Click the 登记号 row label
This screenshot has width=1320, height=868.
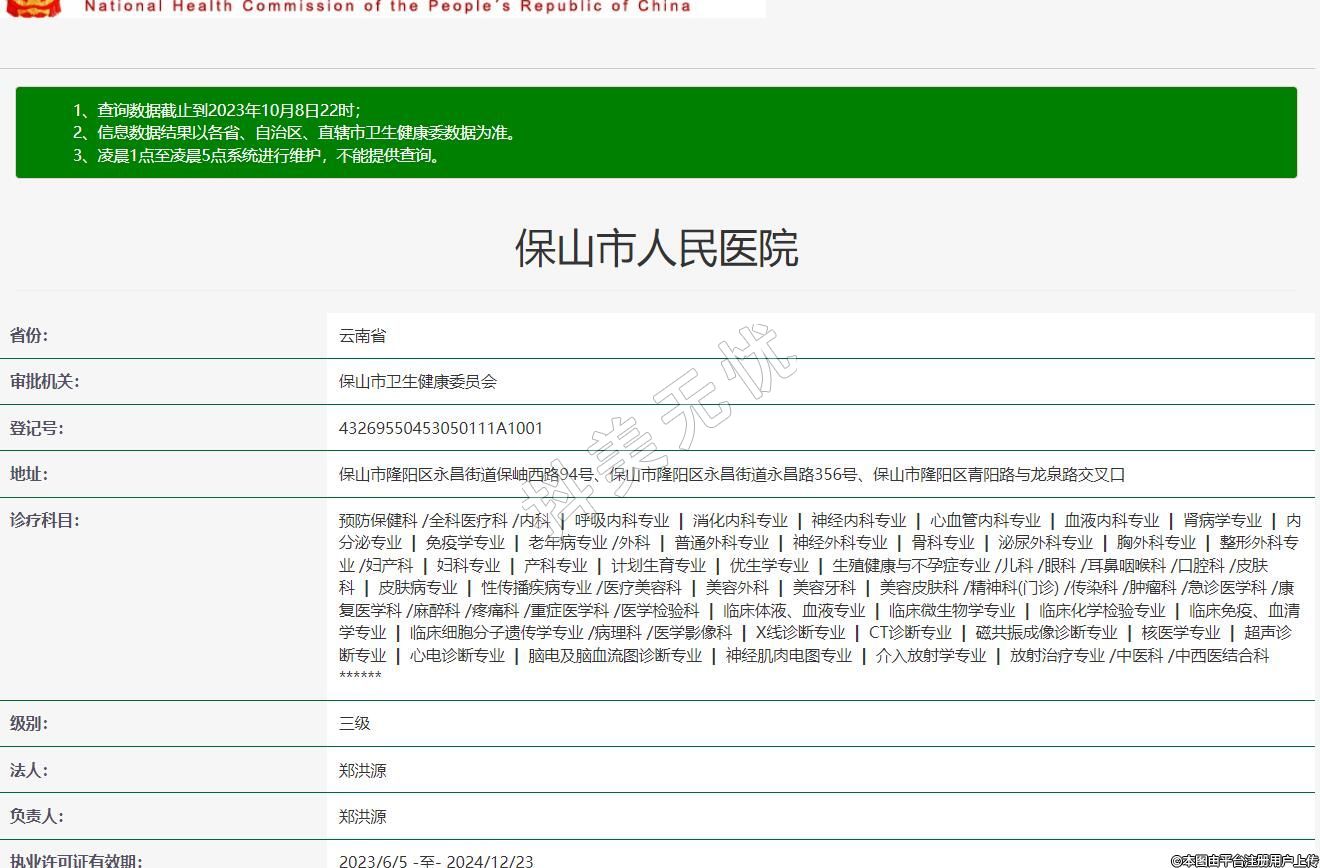[36, 428]
